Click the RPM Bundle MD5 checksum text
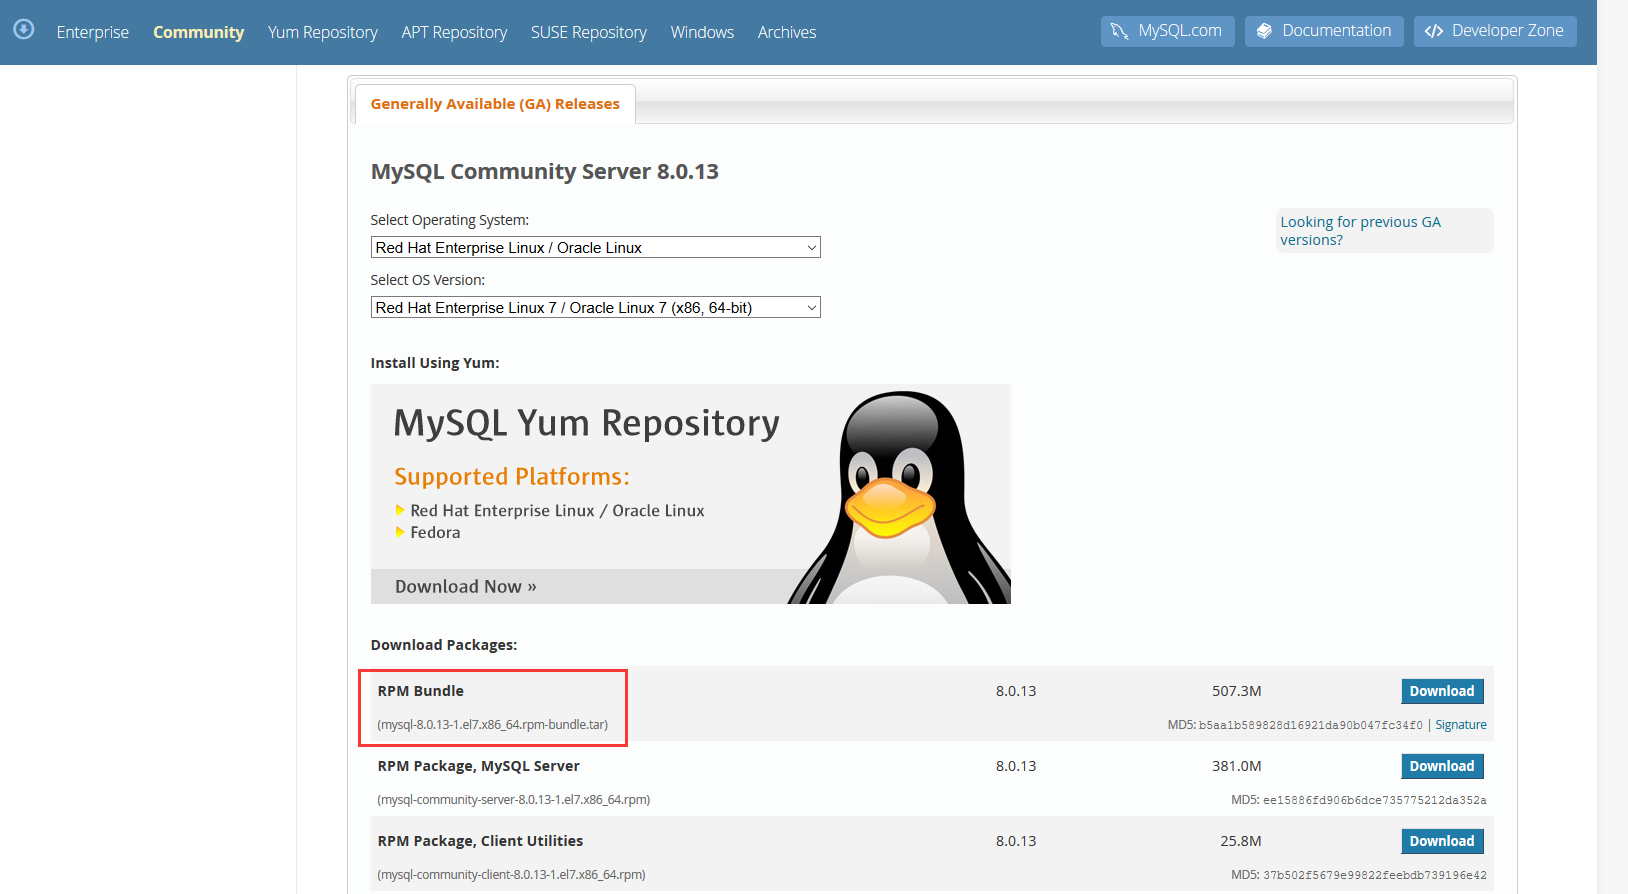 coord(1295,725)
